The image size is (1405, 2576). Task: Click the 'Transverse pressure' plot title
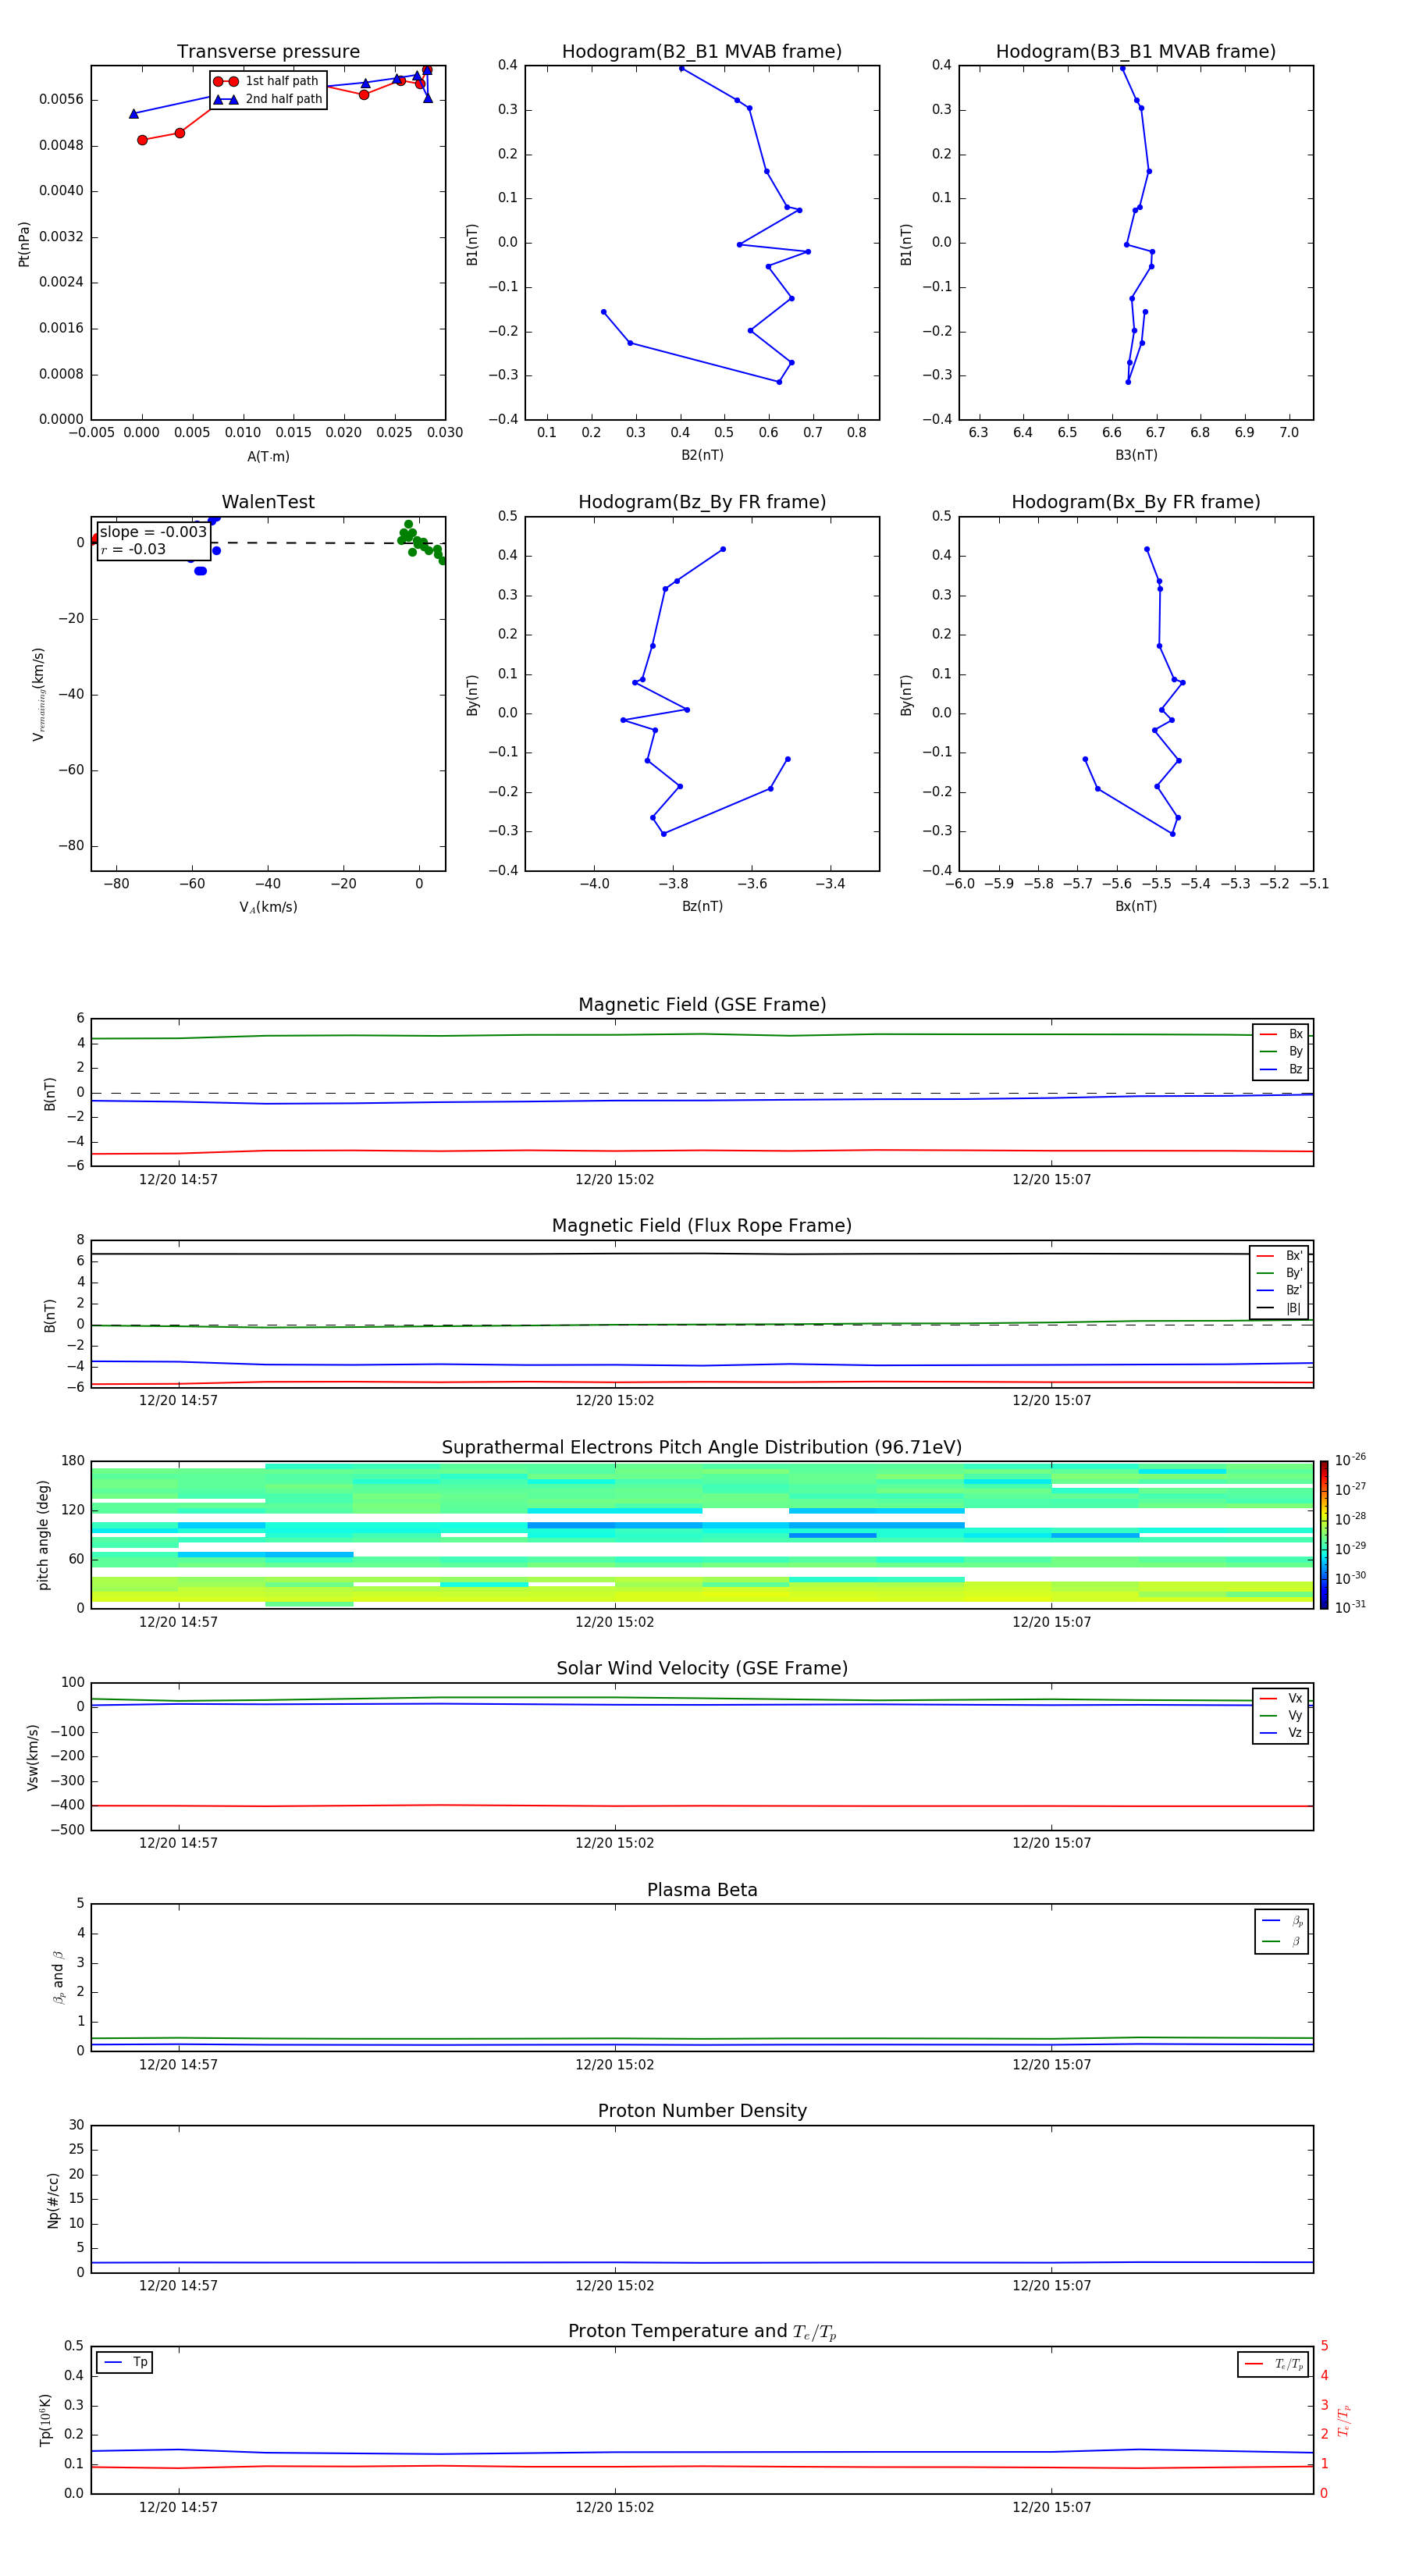(x=268, y=52)
